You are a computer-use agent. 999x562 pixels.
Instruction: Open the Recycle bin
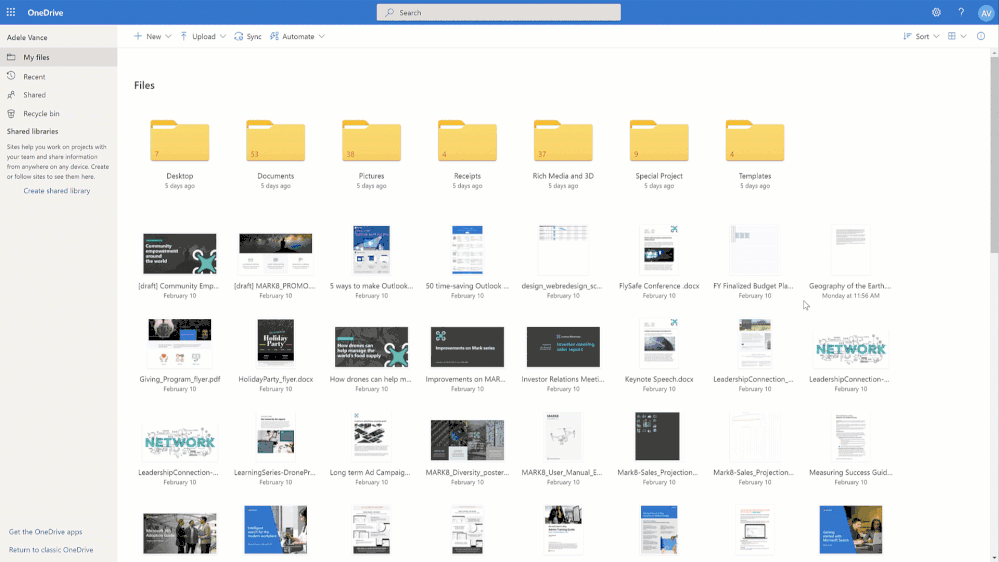tap(41, 114)
